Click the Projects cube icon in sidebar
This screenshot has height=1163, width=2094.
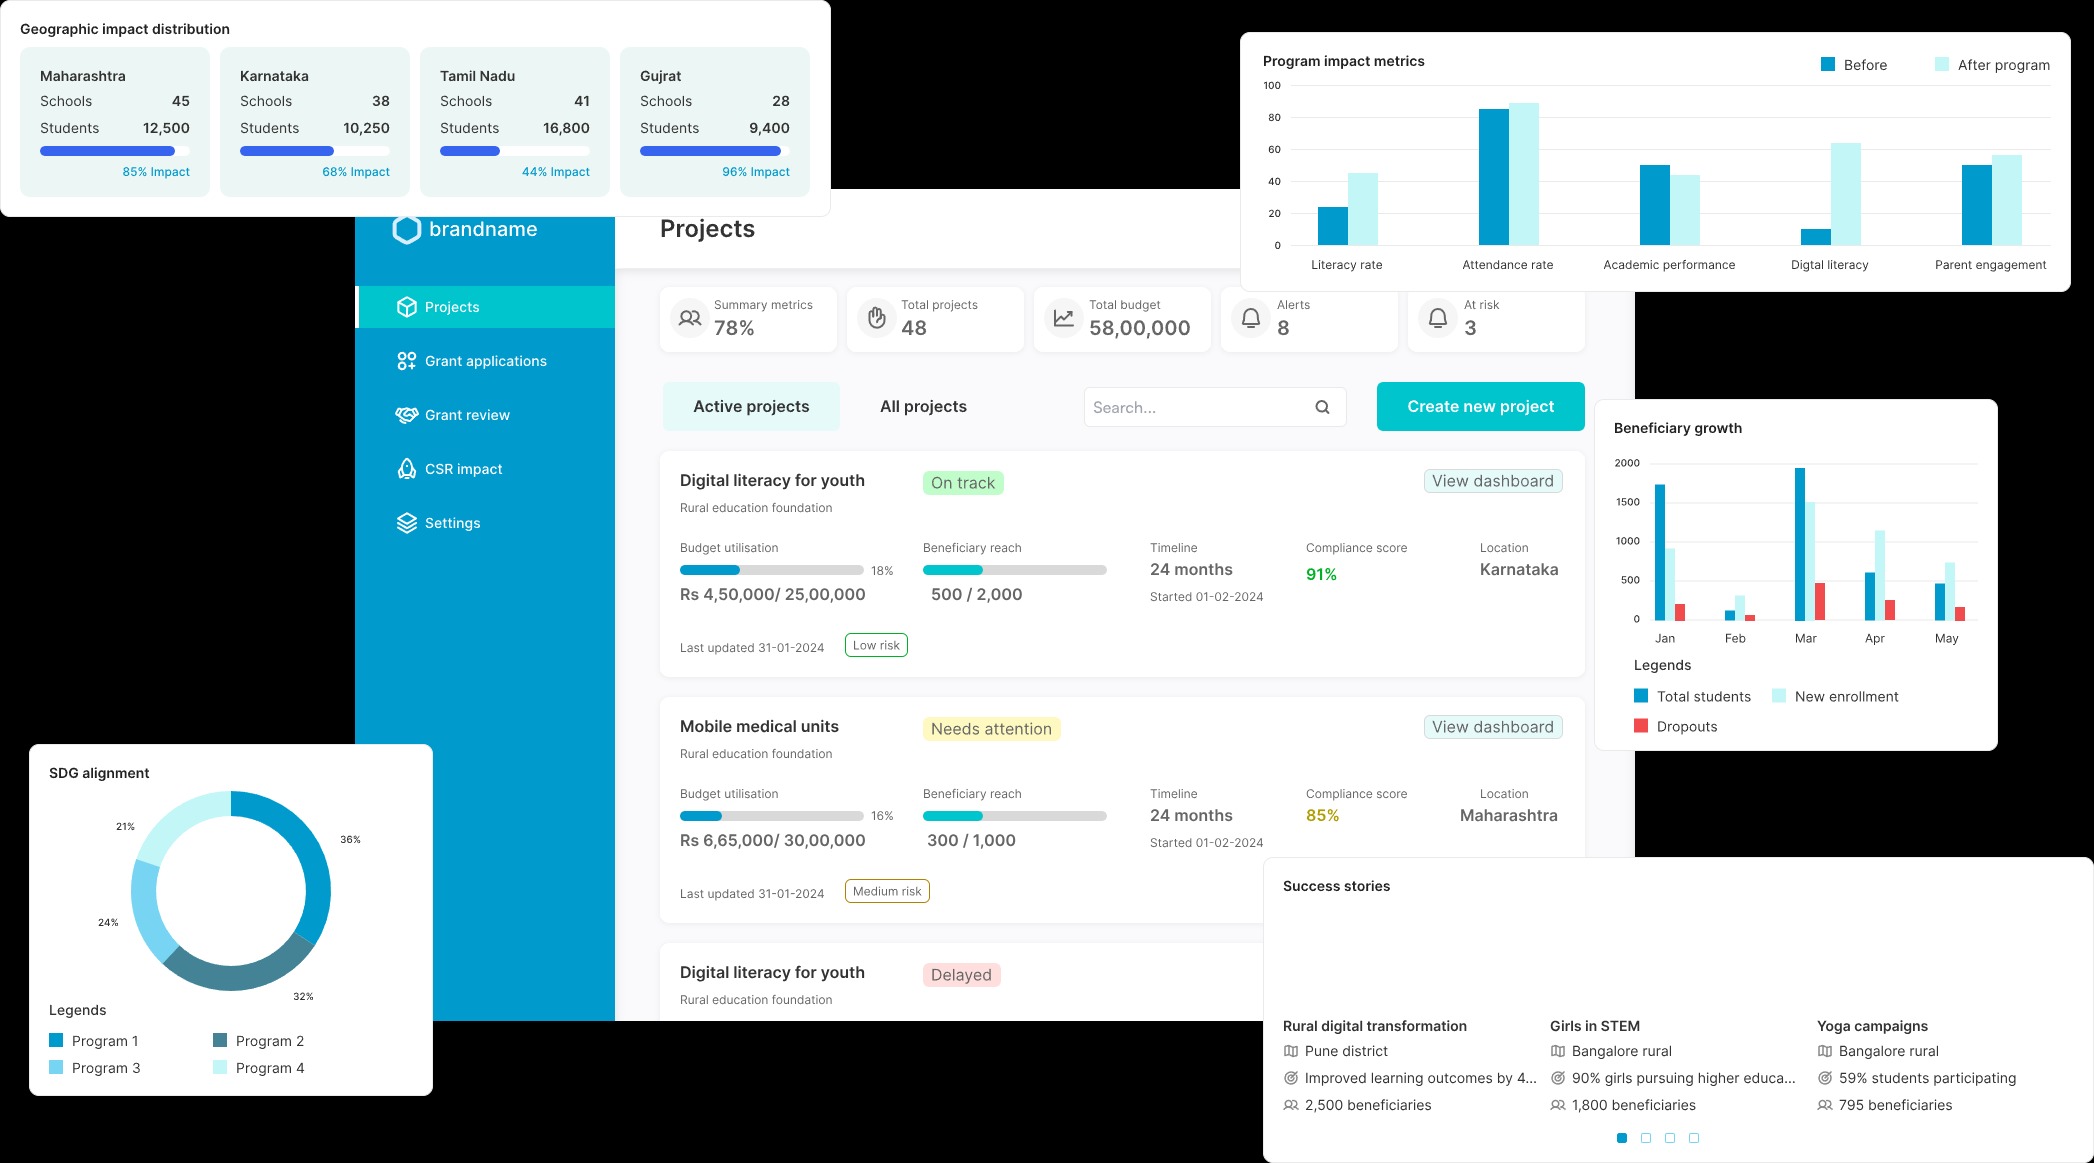click(406, 307)
